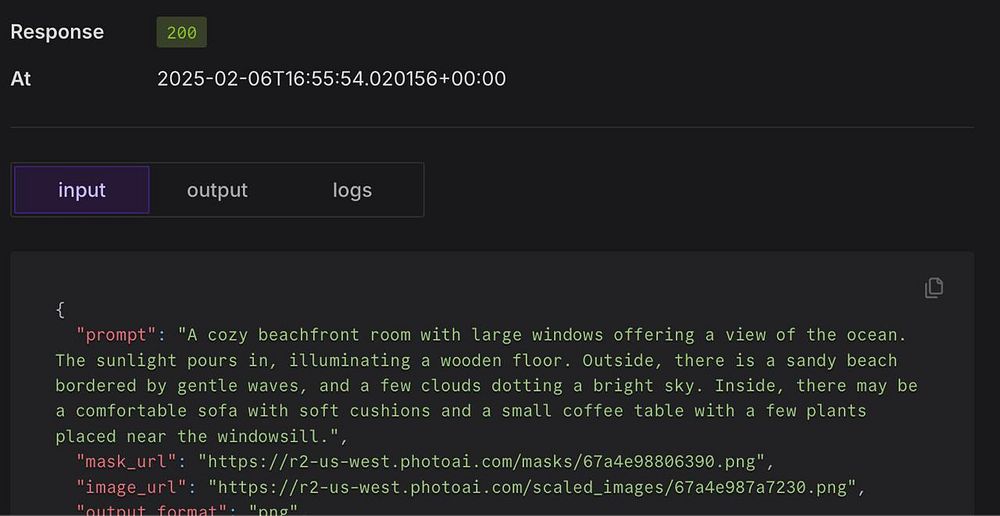1000x516 pixels.
Task: Click the opening curly brace
Action: click(60, 309)
